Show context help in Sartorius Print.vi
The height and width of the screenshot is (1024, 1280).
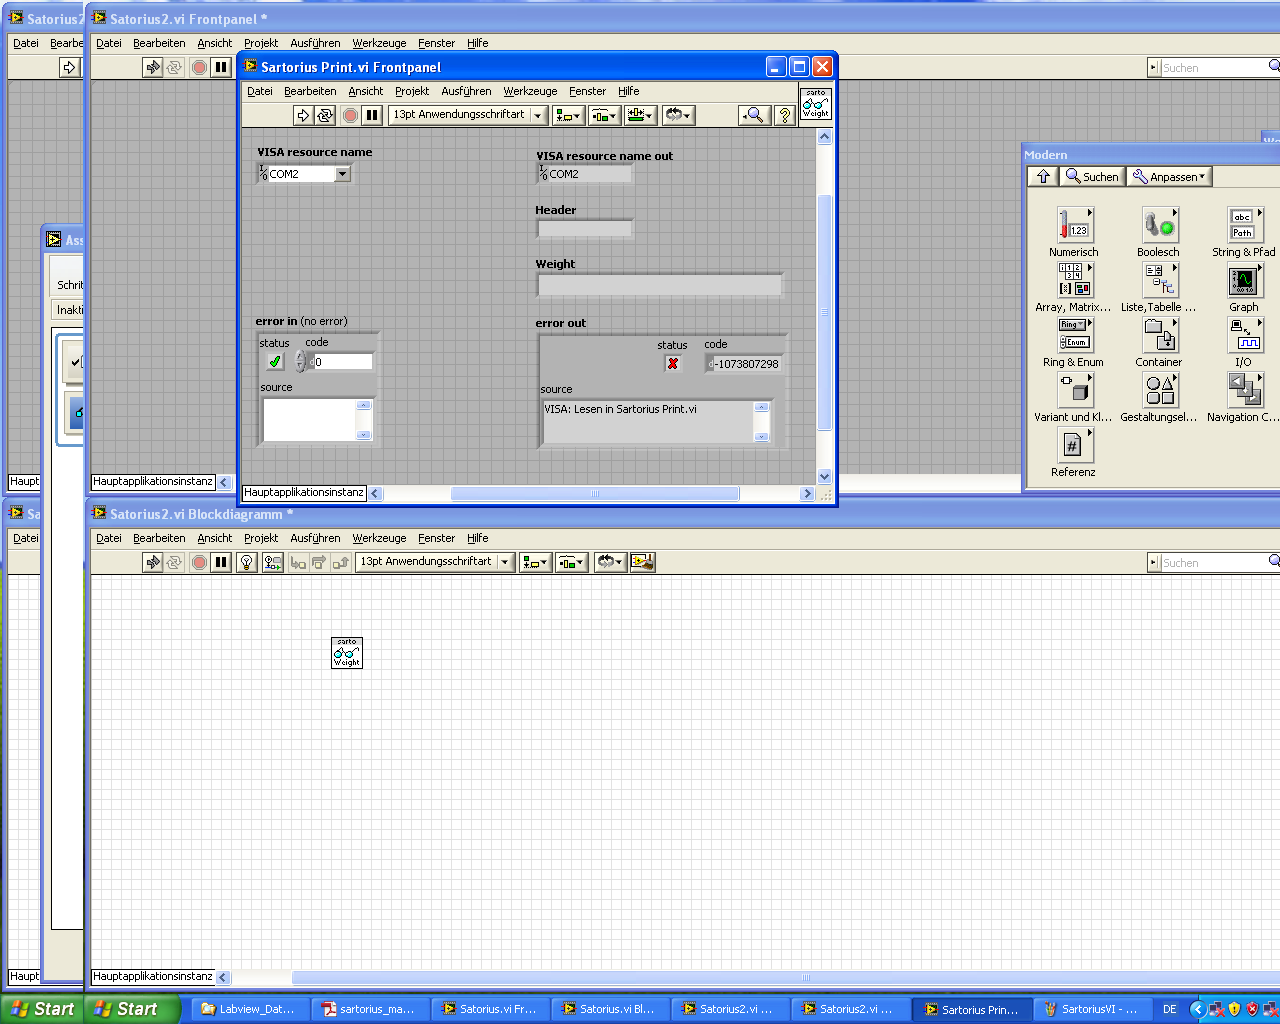coord(785,115)
